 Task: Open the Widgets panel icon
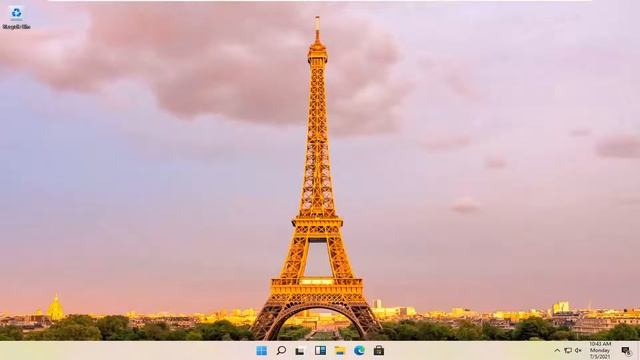[x=320, y=351]
